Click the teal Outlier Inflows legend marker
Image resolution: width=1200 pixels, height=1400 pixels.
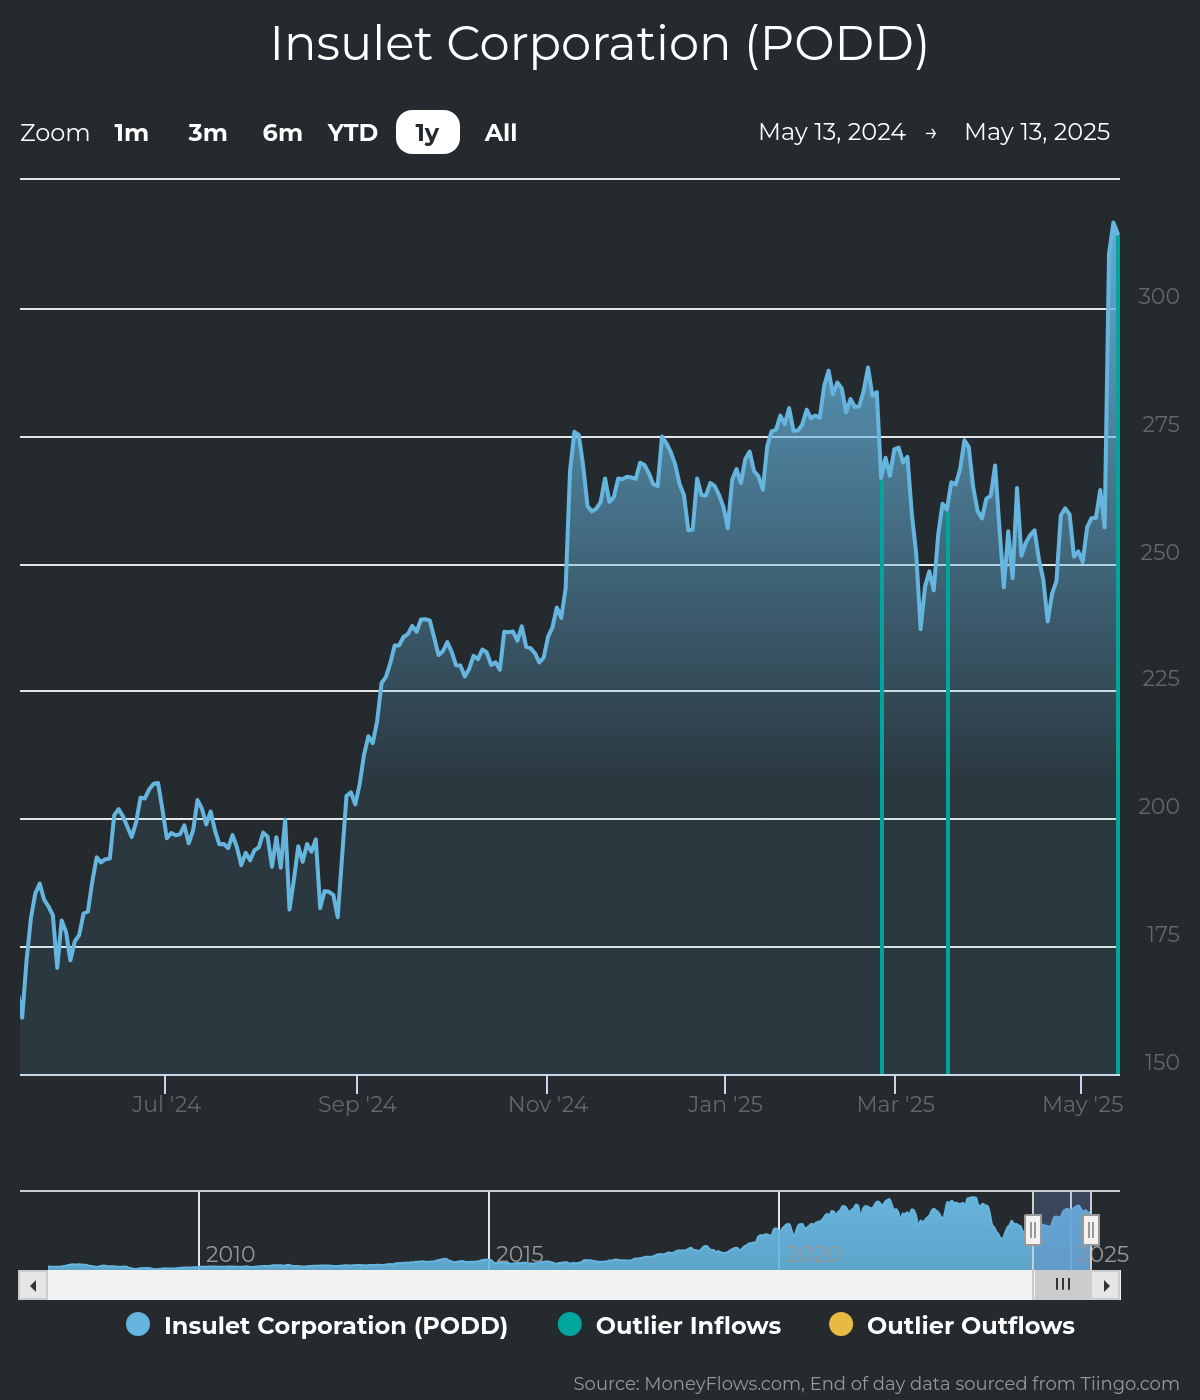[569, 1324]
